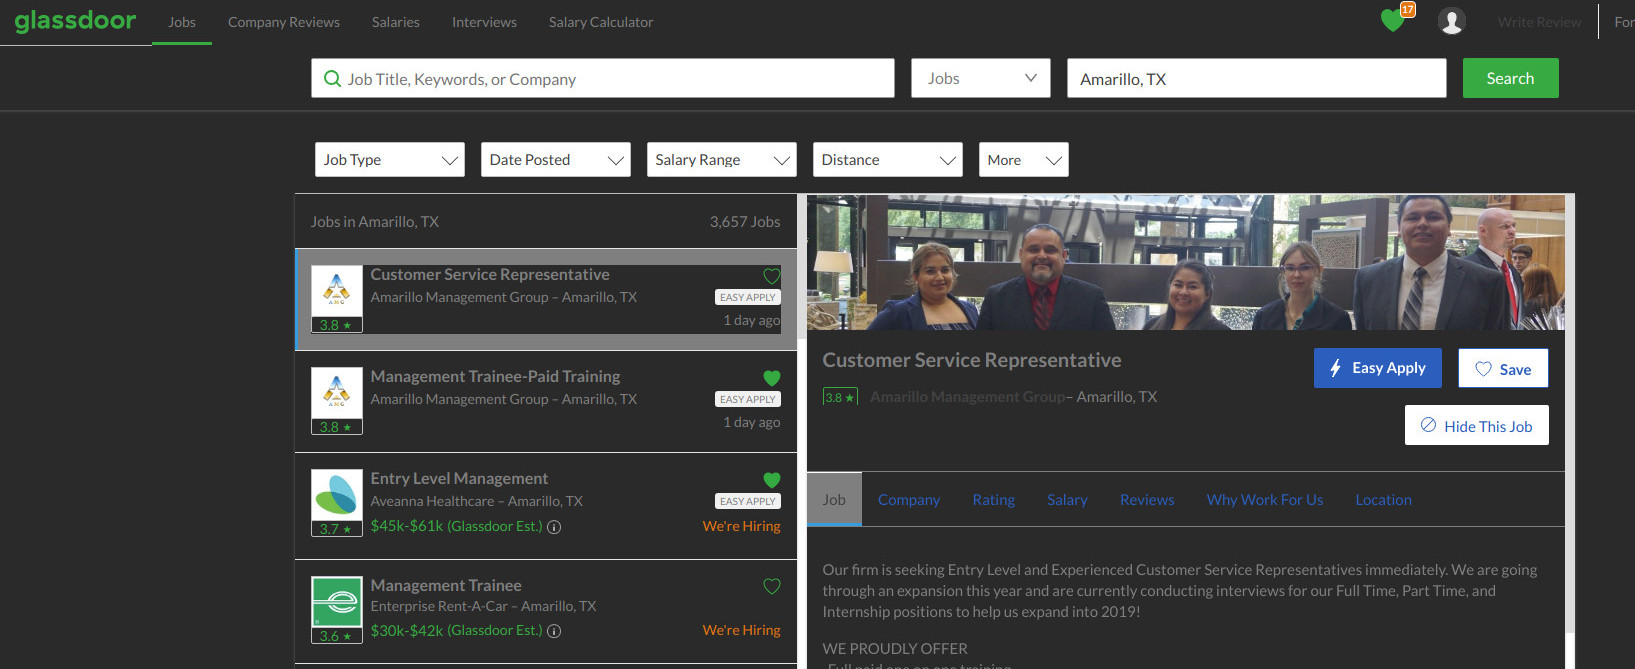Click the 3.8 star rating badge in job detail
This screenshot has width=1635, height=669.
pos(840,397)
